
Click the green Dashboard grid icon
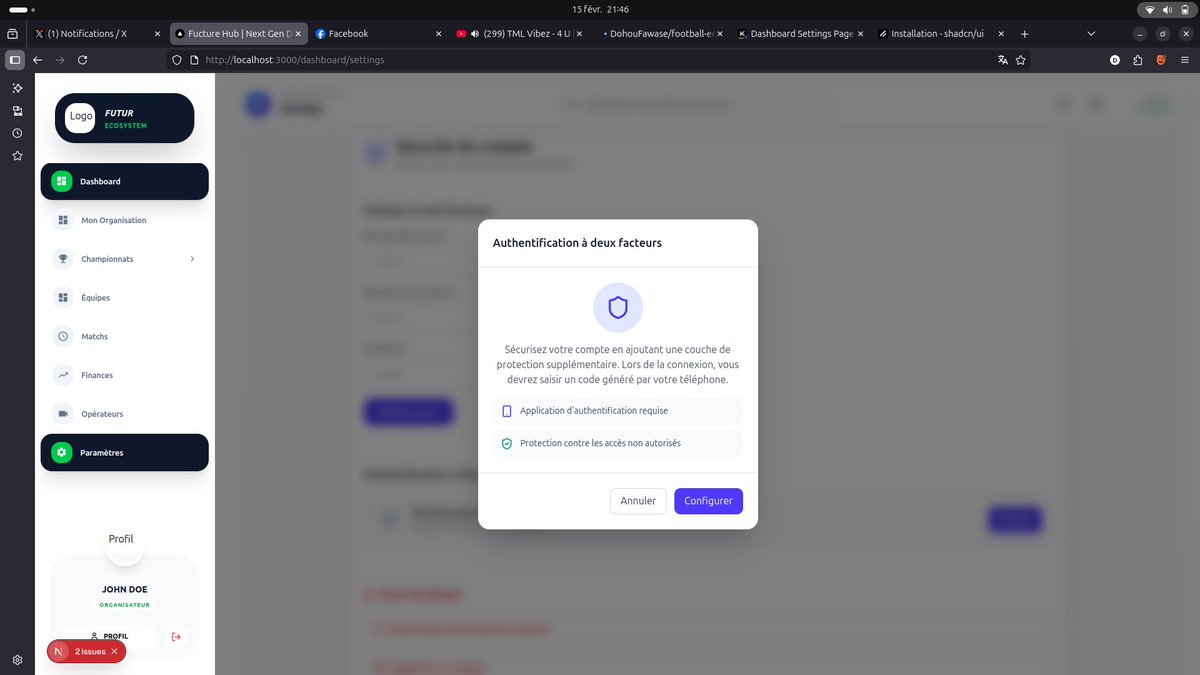62,181
